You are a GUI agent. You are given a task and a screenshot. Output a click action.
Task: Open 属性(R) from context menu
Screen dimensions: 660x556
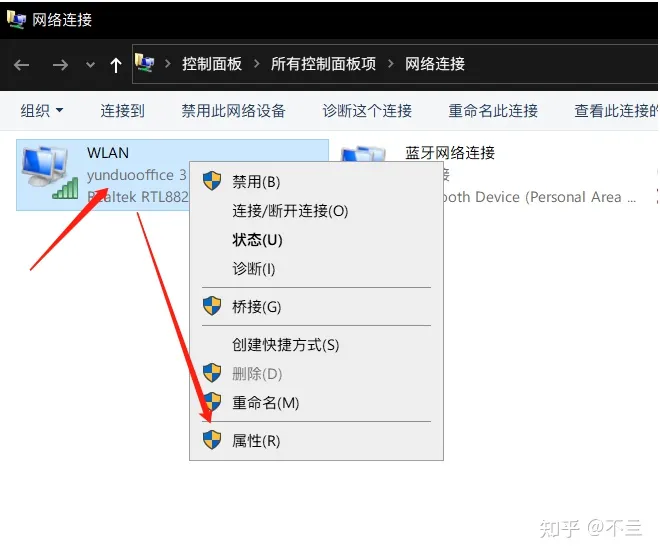(316, 441)
